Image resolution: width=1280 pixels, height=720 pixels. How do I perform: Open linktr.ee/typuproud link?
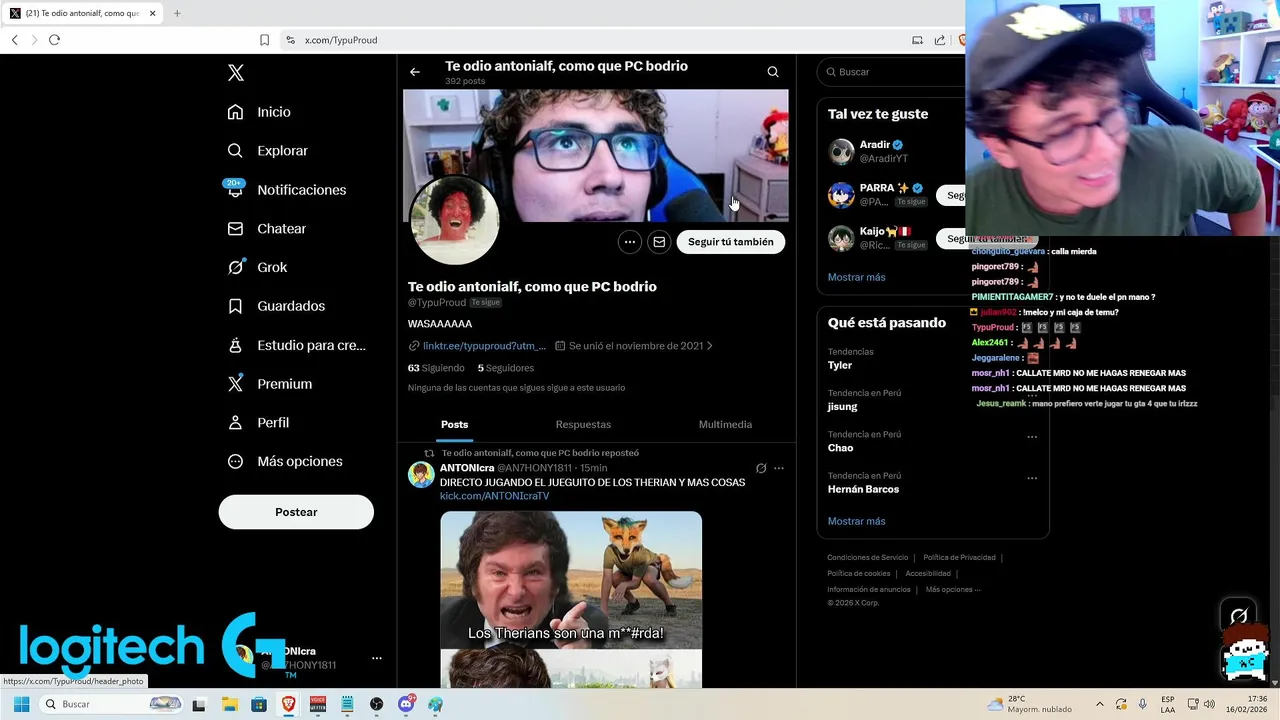(484, 346)
